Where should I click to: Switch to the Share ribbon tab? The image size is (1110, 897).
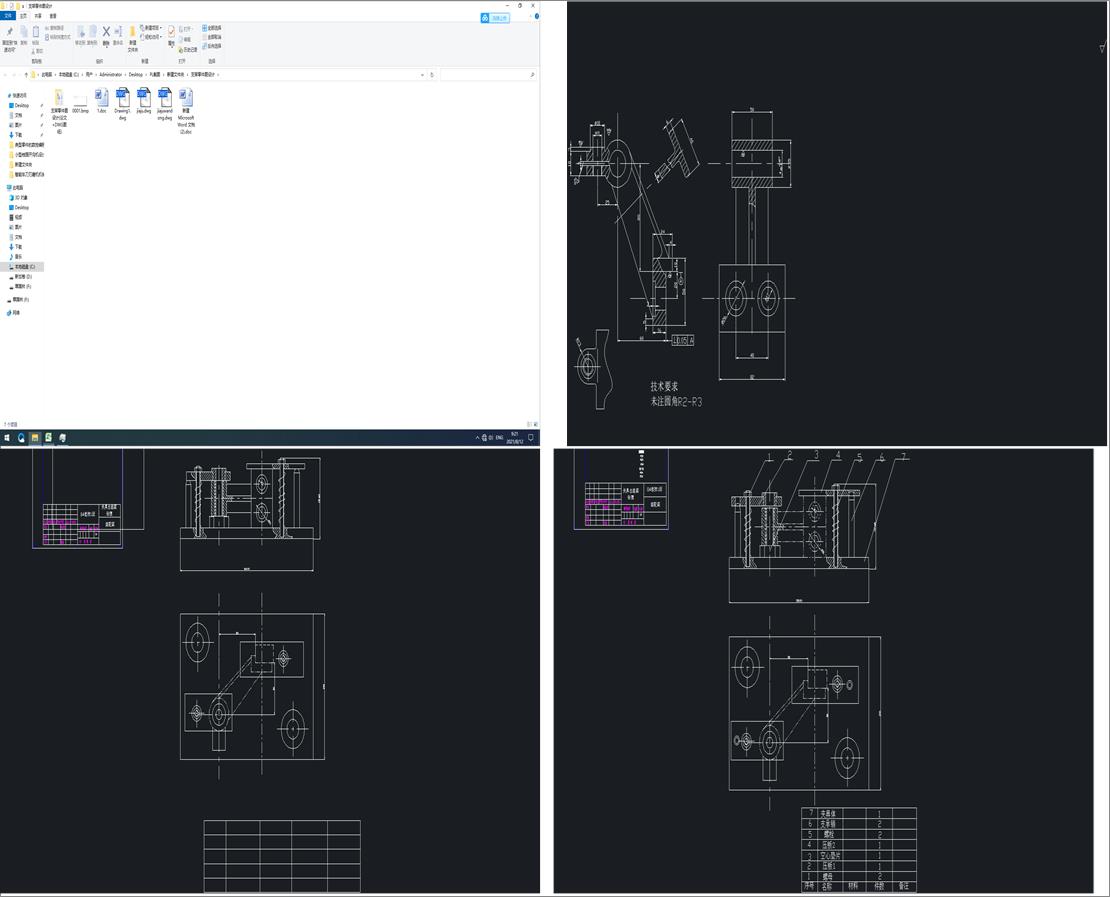pyautogui.click(x=38, y=16)
